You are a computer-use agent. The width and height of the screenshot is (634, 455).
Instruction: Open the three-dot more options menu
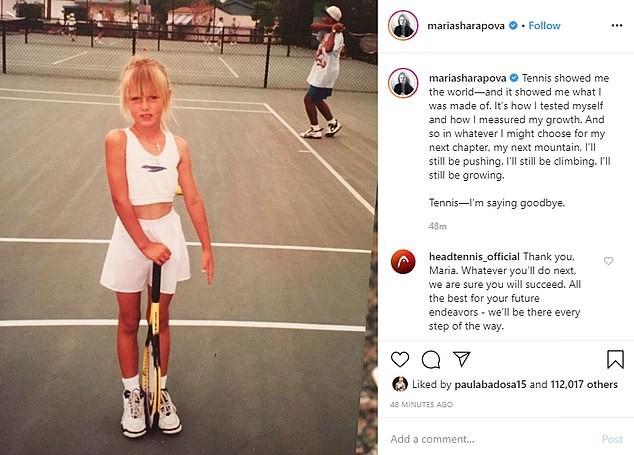[617, 25]
